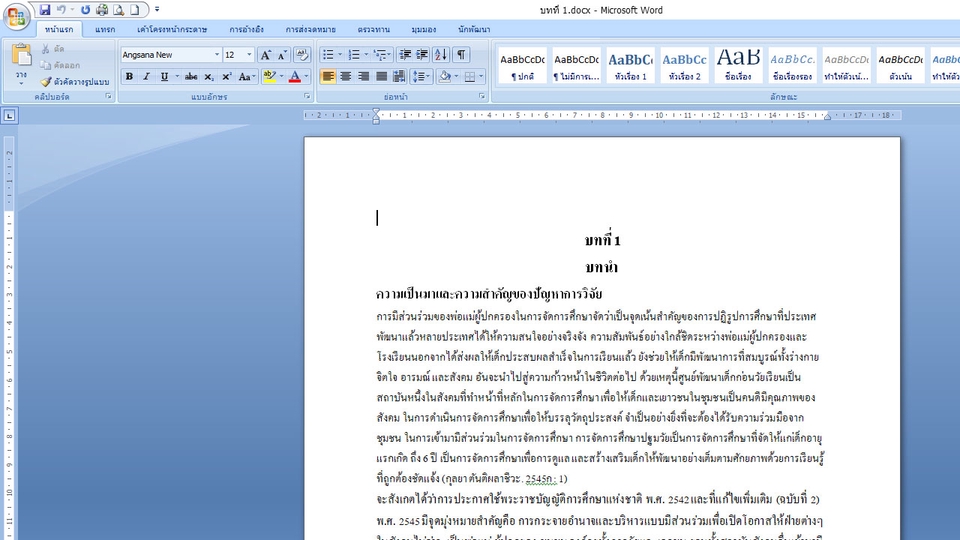This screenshot has height=540, width=960.
Task: Click the Quick Print icon
Action: point(102,10)
